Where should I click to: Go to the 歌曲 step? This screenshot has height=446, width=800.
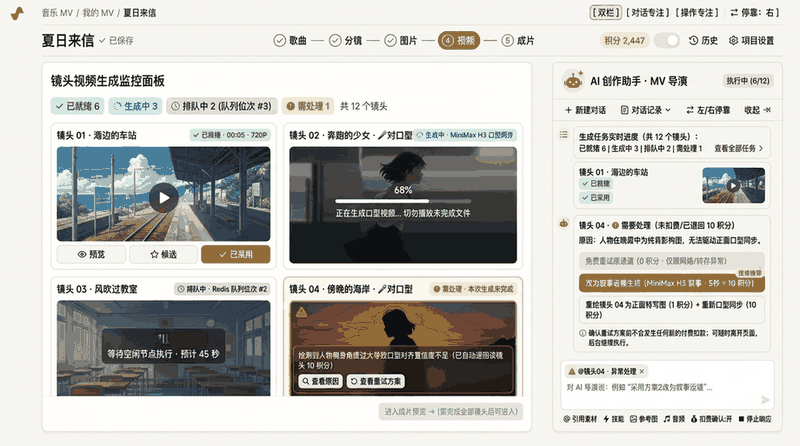290,40
